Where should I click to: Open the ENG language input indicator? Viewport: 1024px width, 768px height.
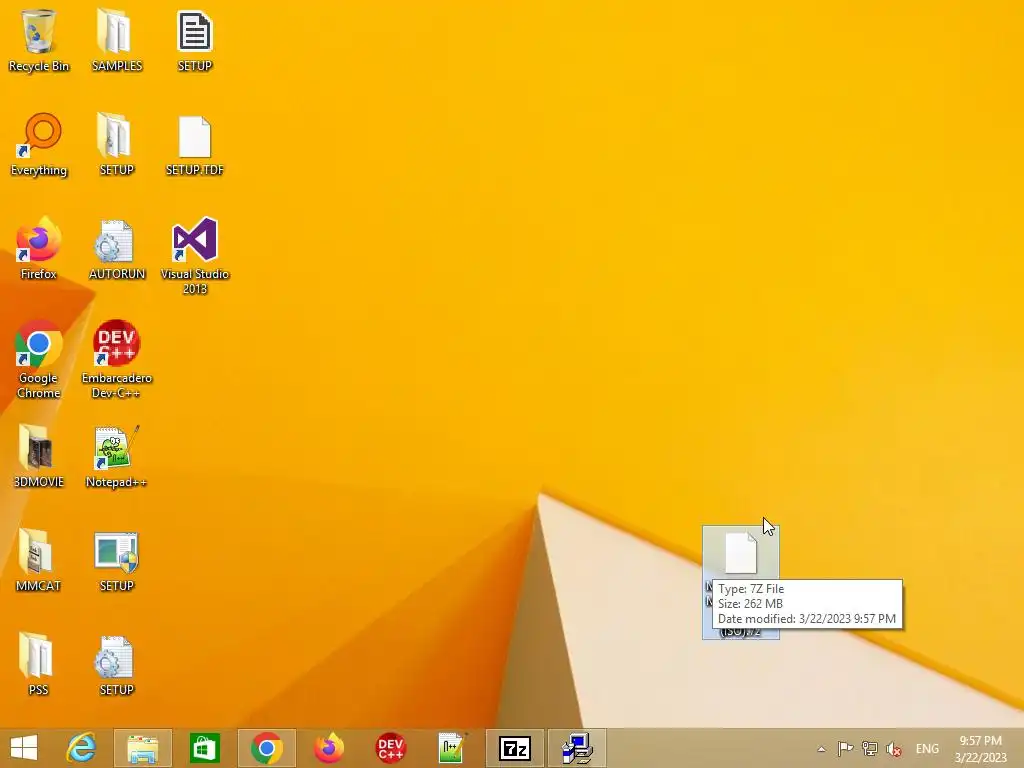click(927, 748)
